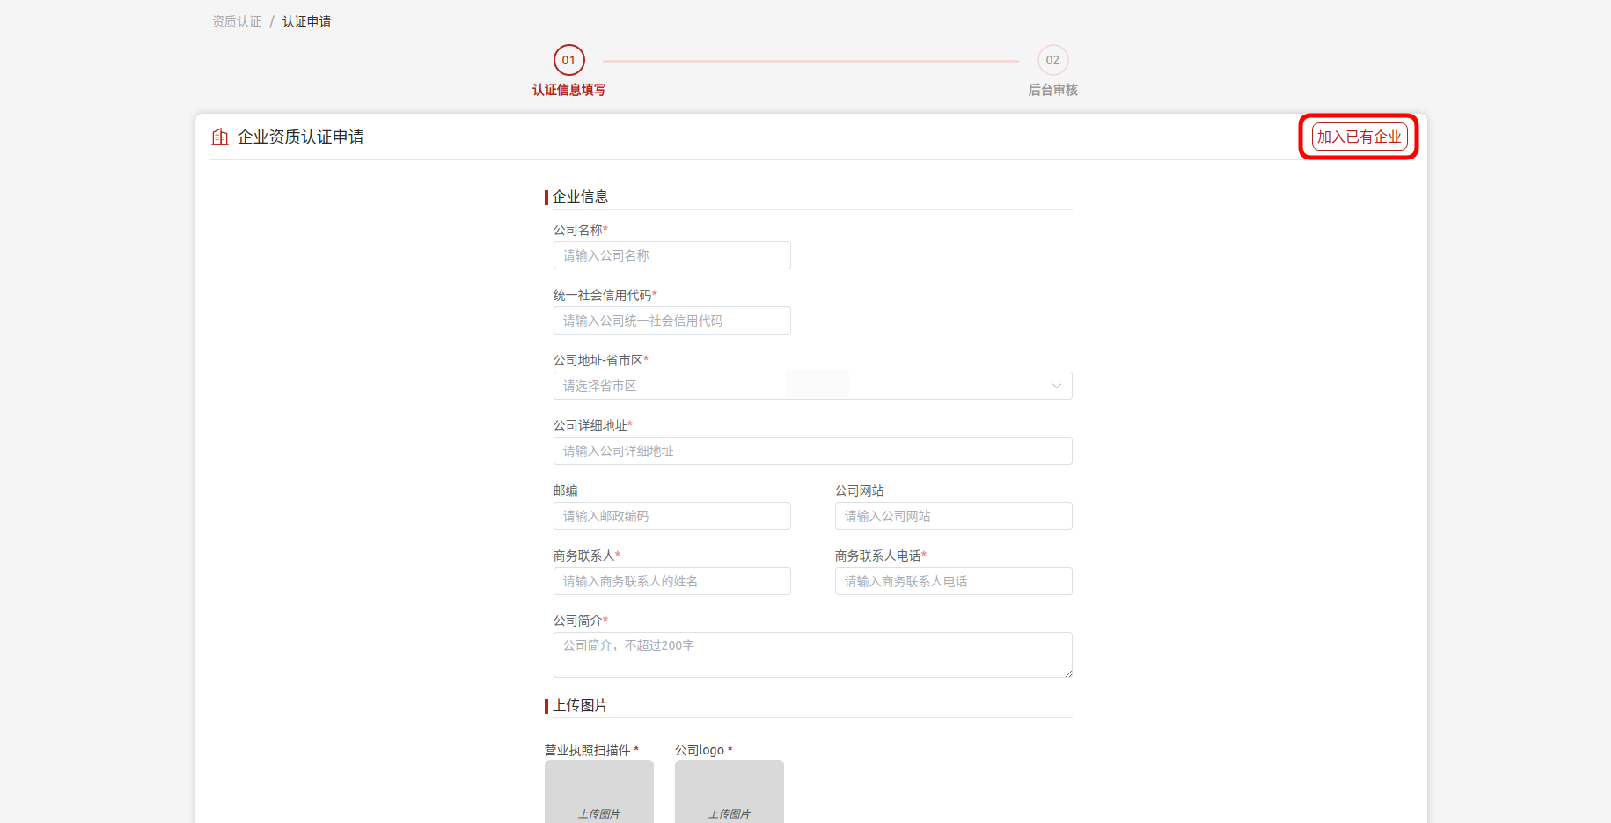Click the enterprise building icon beside the title

(220, 137)
